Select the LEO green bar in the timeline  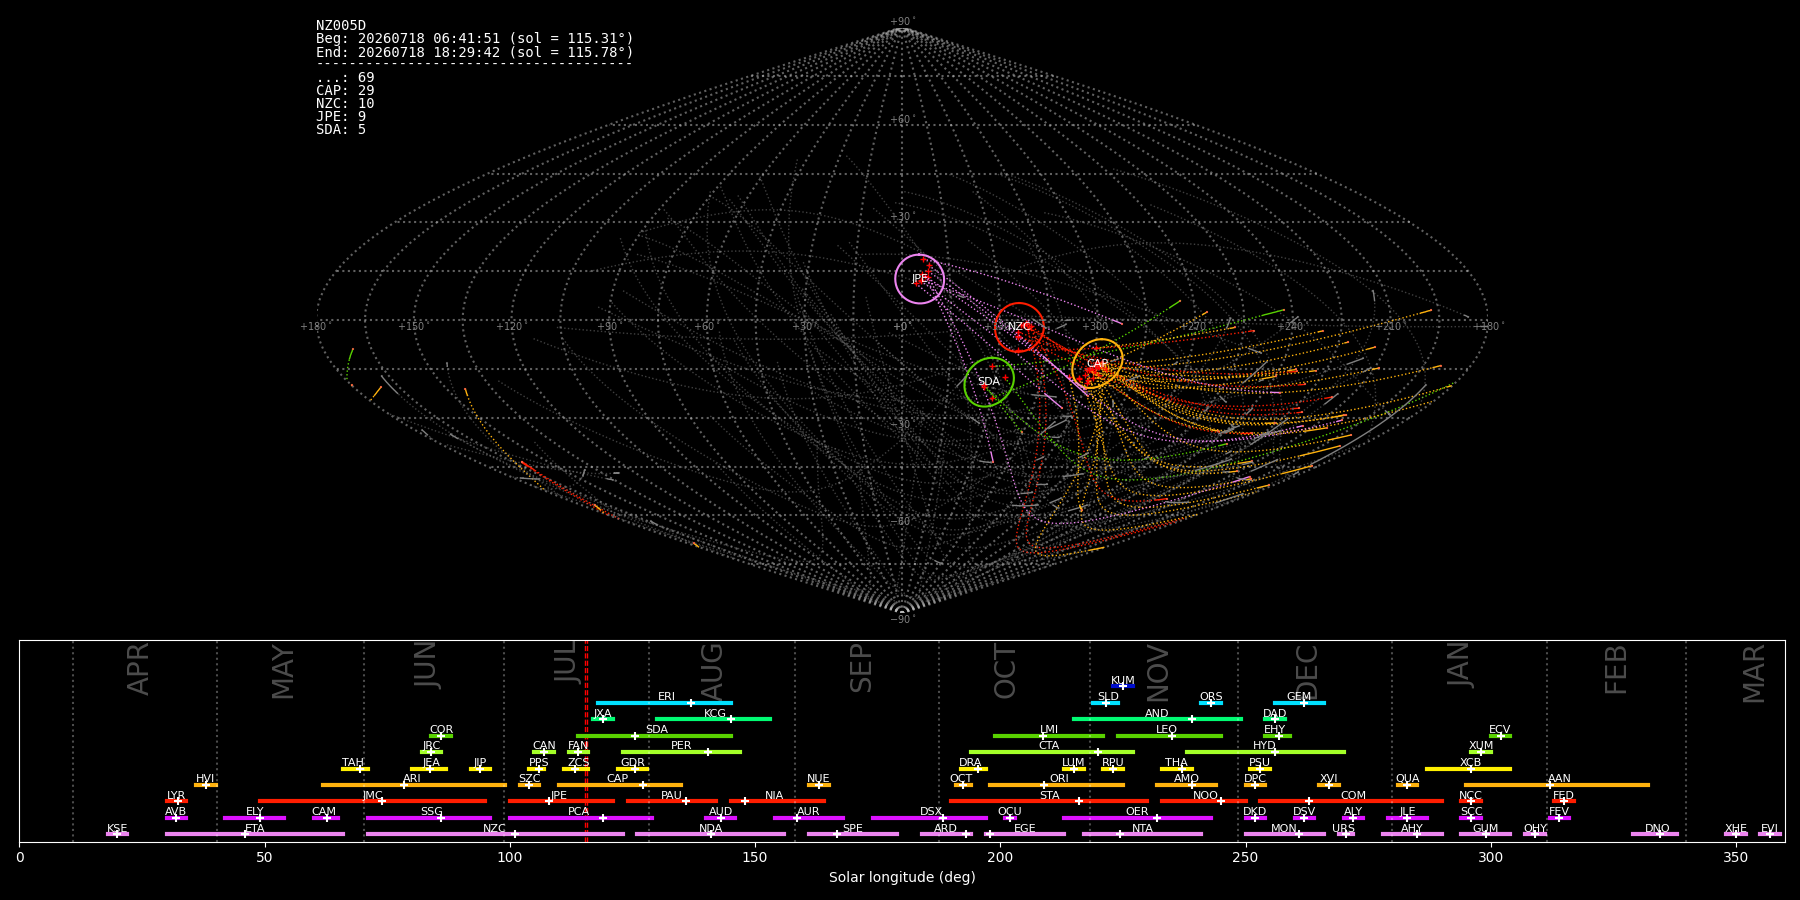1169,736
